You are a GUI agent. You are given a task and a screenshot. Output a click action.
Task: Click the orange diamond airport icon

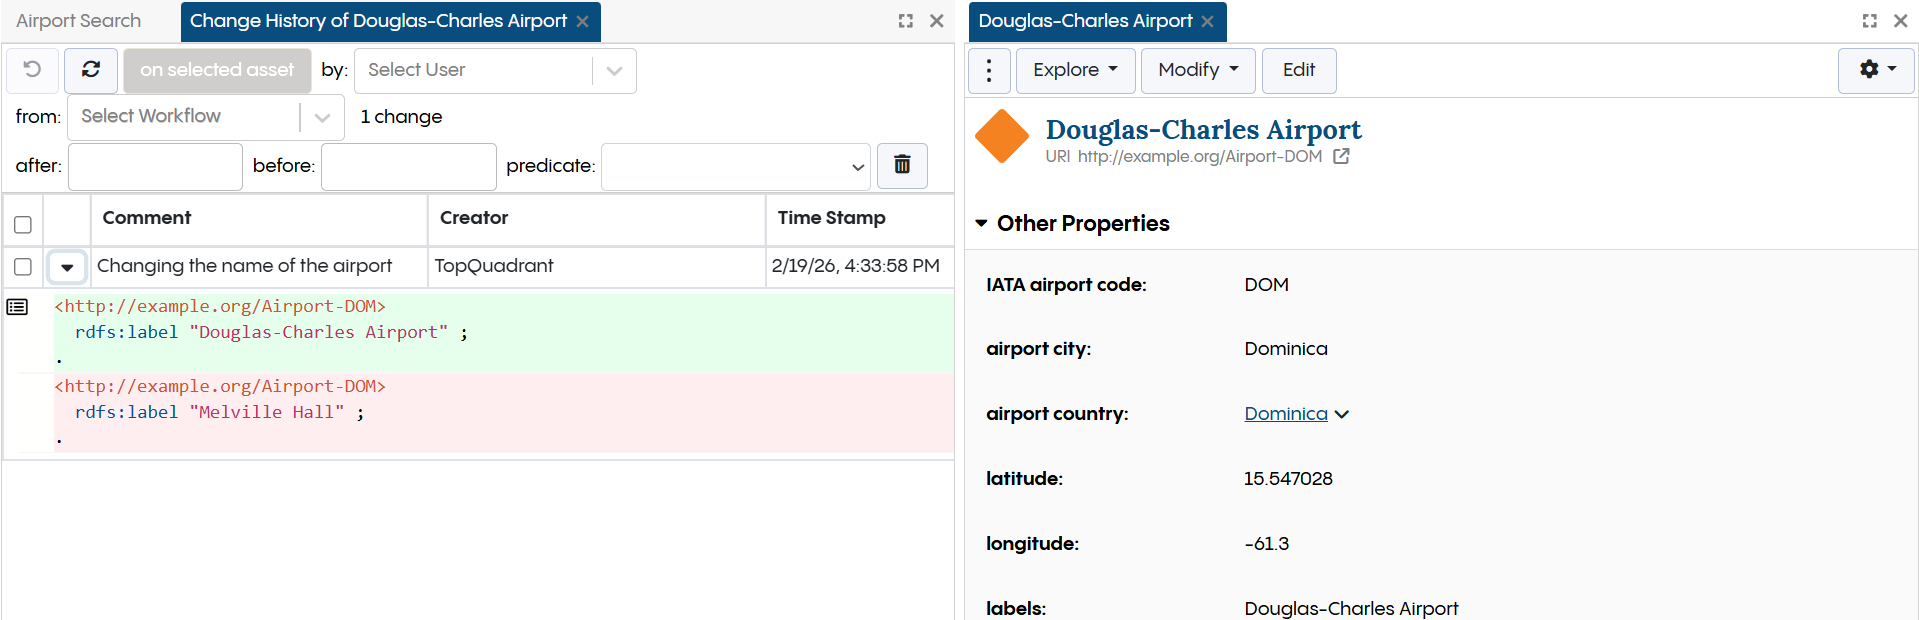tap(1002, 136)
